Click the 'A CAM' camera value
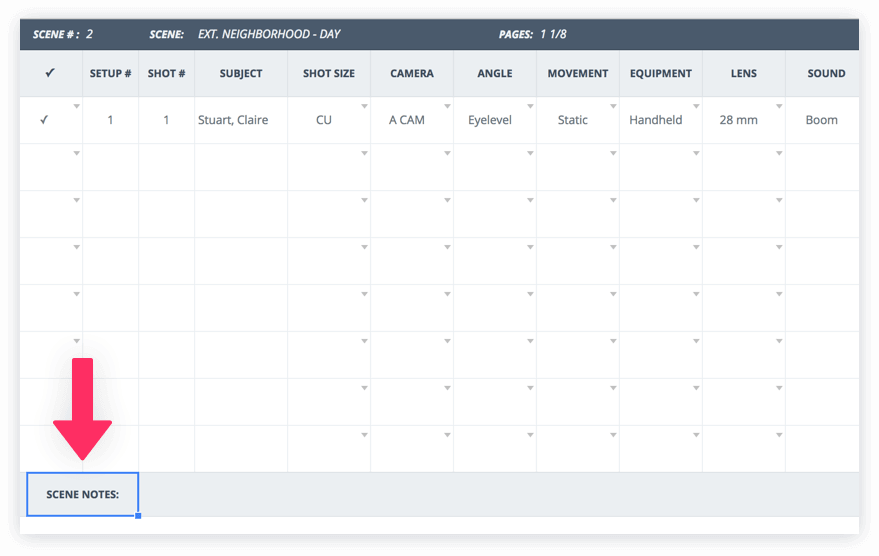The width and height of the screenshot is (879, 556). (x=407, y=120)
